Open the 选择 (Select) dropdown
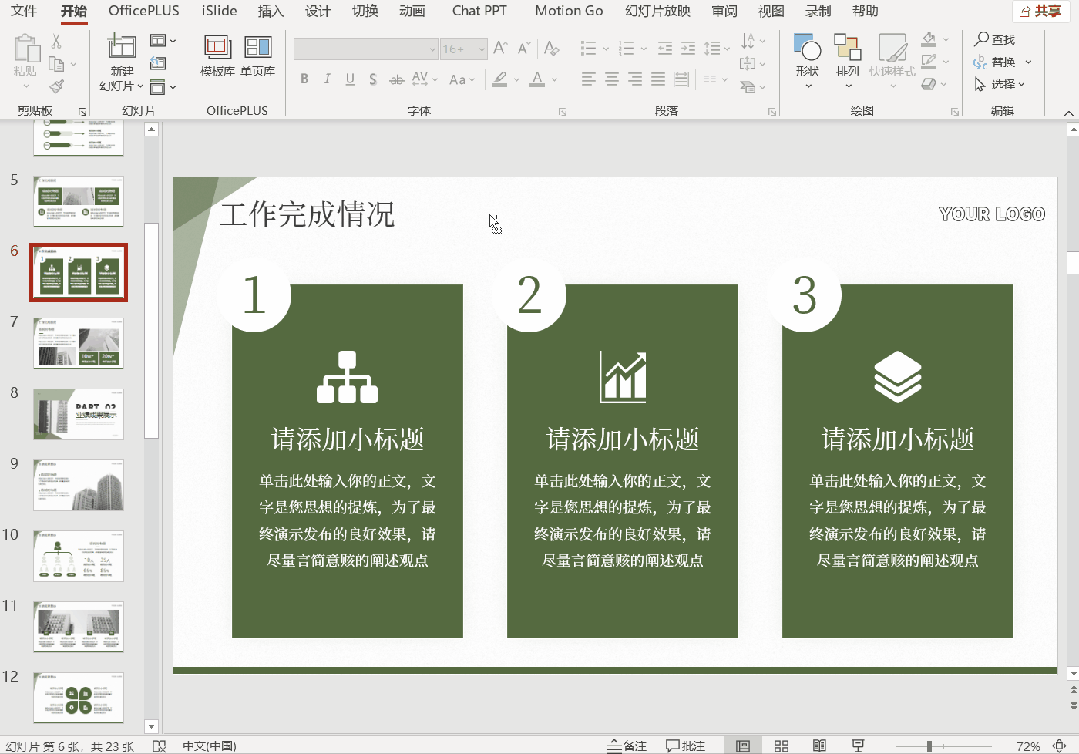 click(1001, 85)
